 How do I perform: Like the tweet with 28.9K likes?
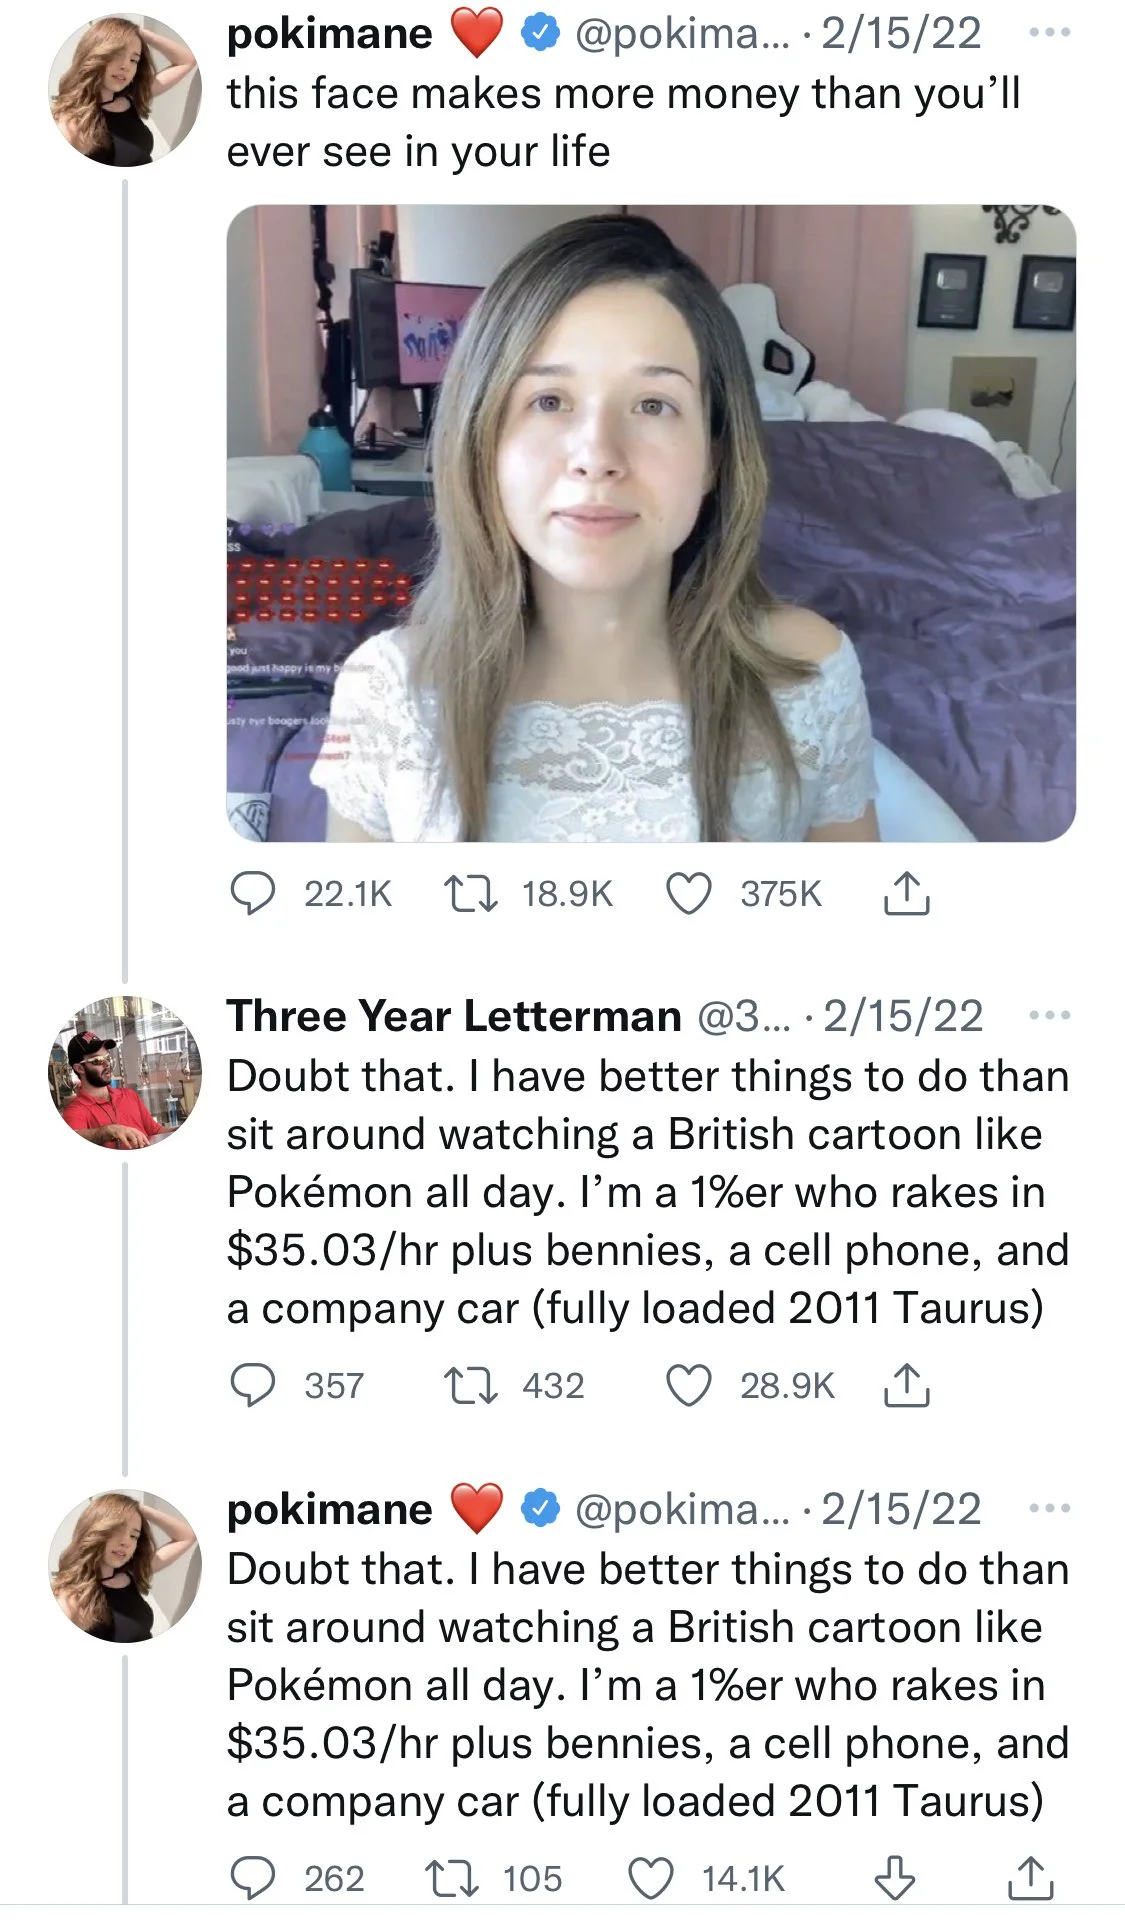689,1385
